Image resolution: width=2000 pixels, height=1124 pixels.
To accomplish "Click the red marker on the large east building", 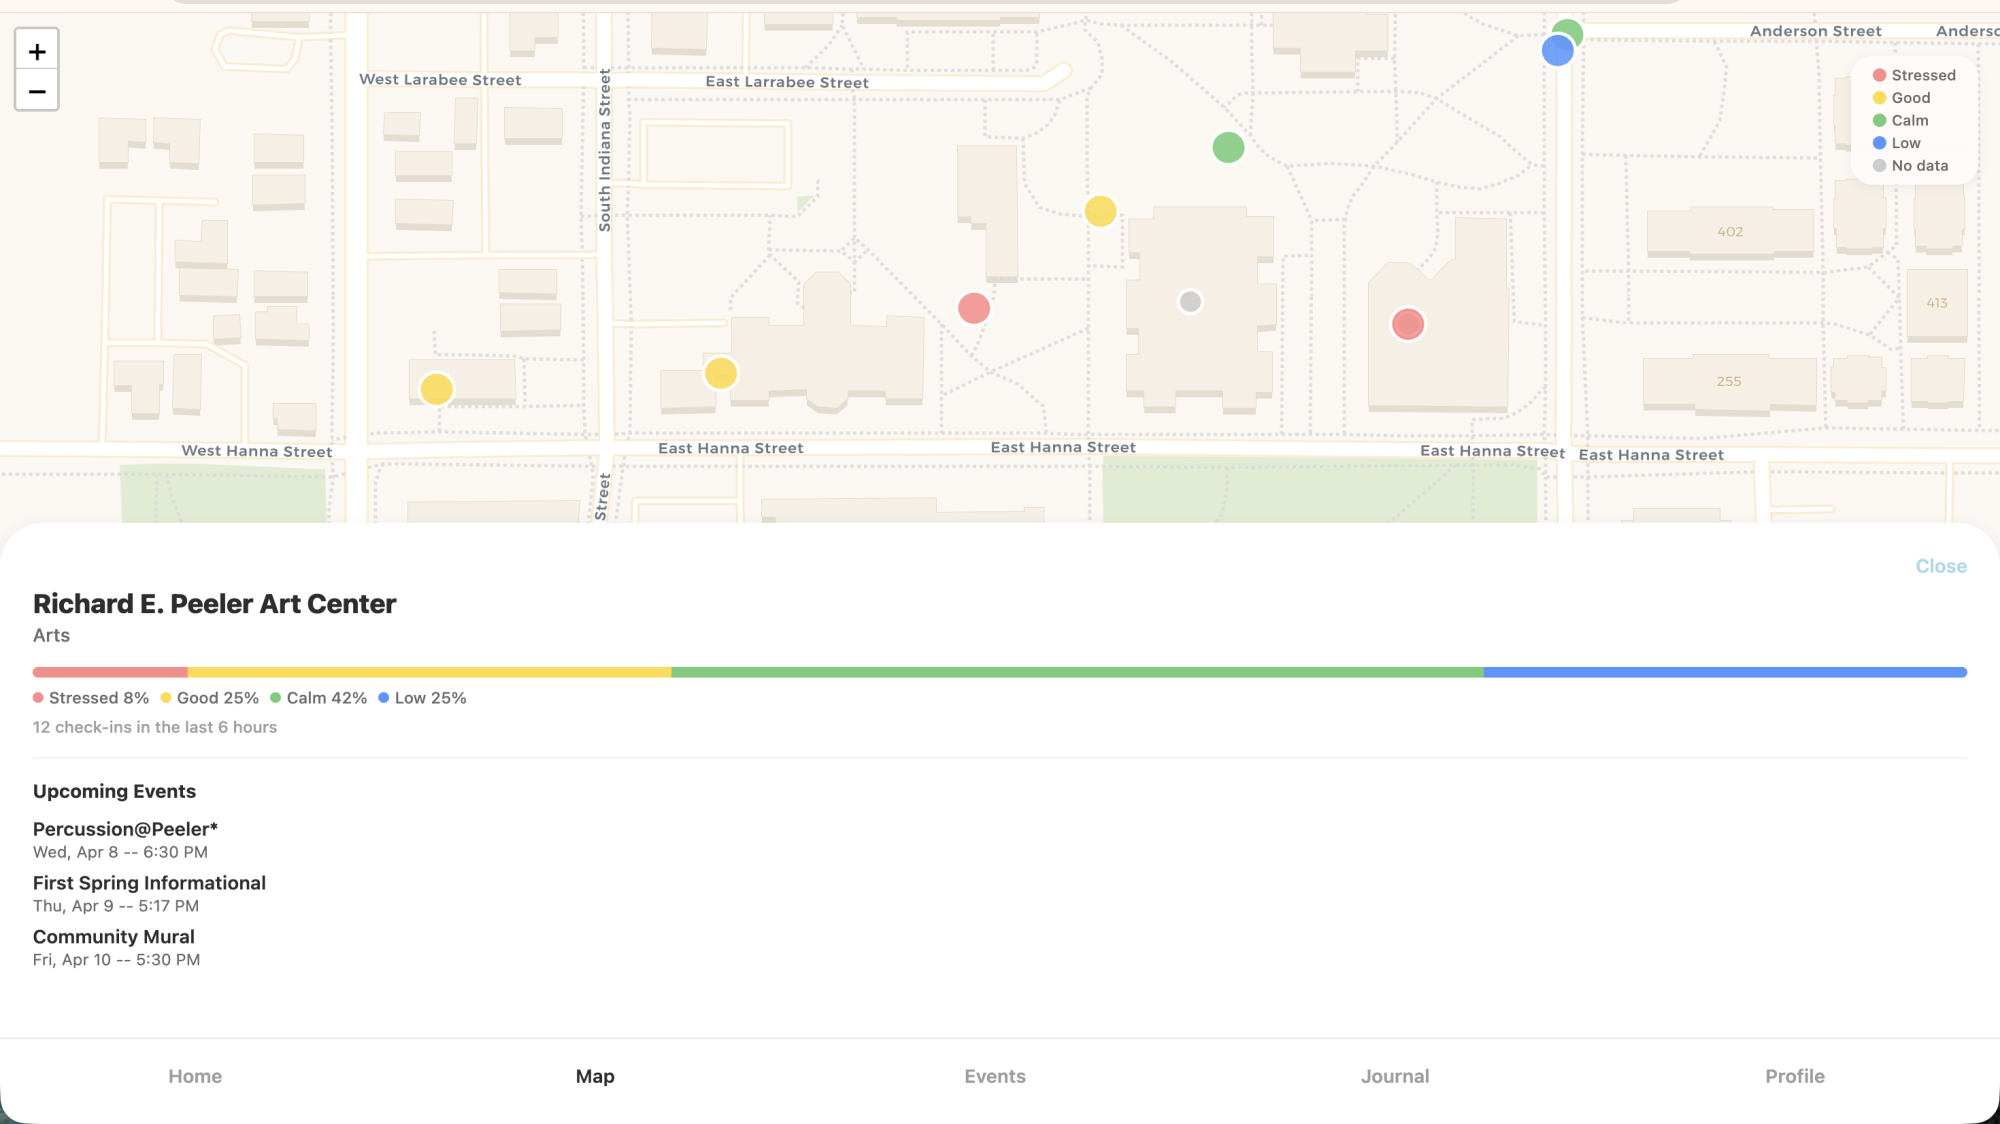I will pyautogui.click(x=1408, y=324).
